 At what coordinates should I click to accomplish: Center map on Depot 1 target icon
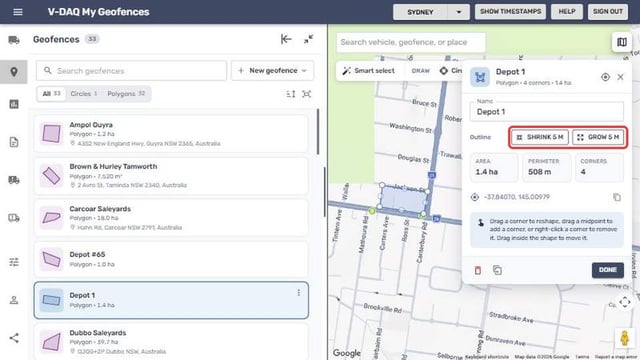point(605,77)
